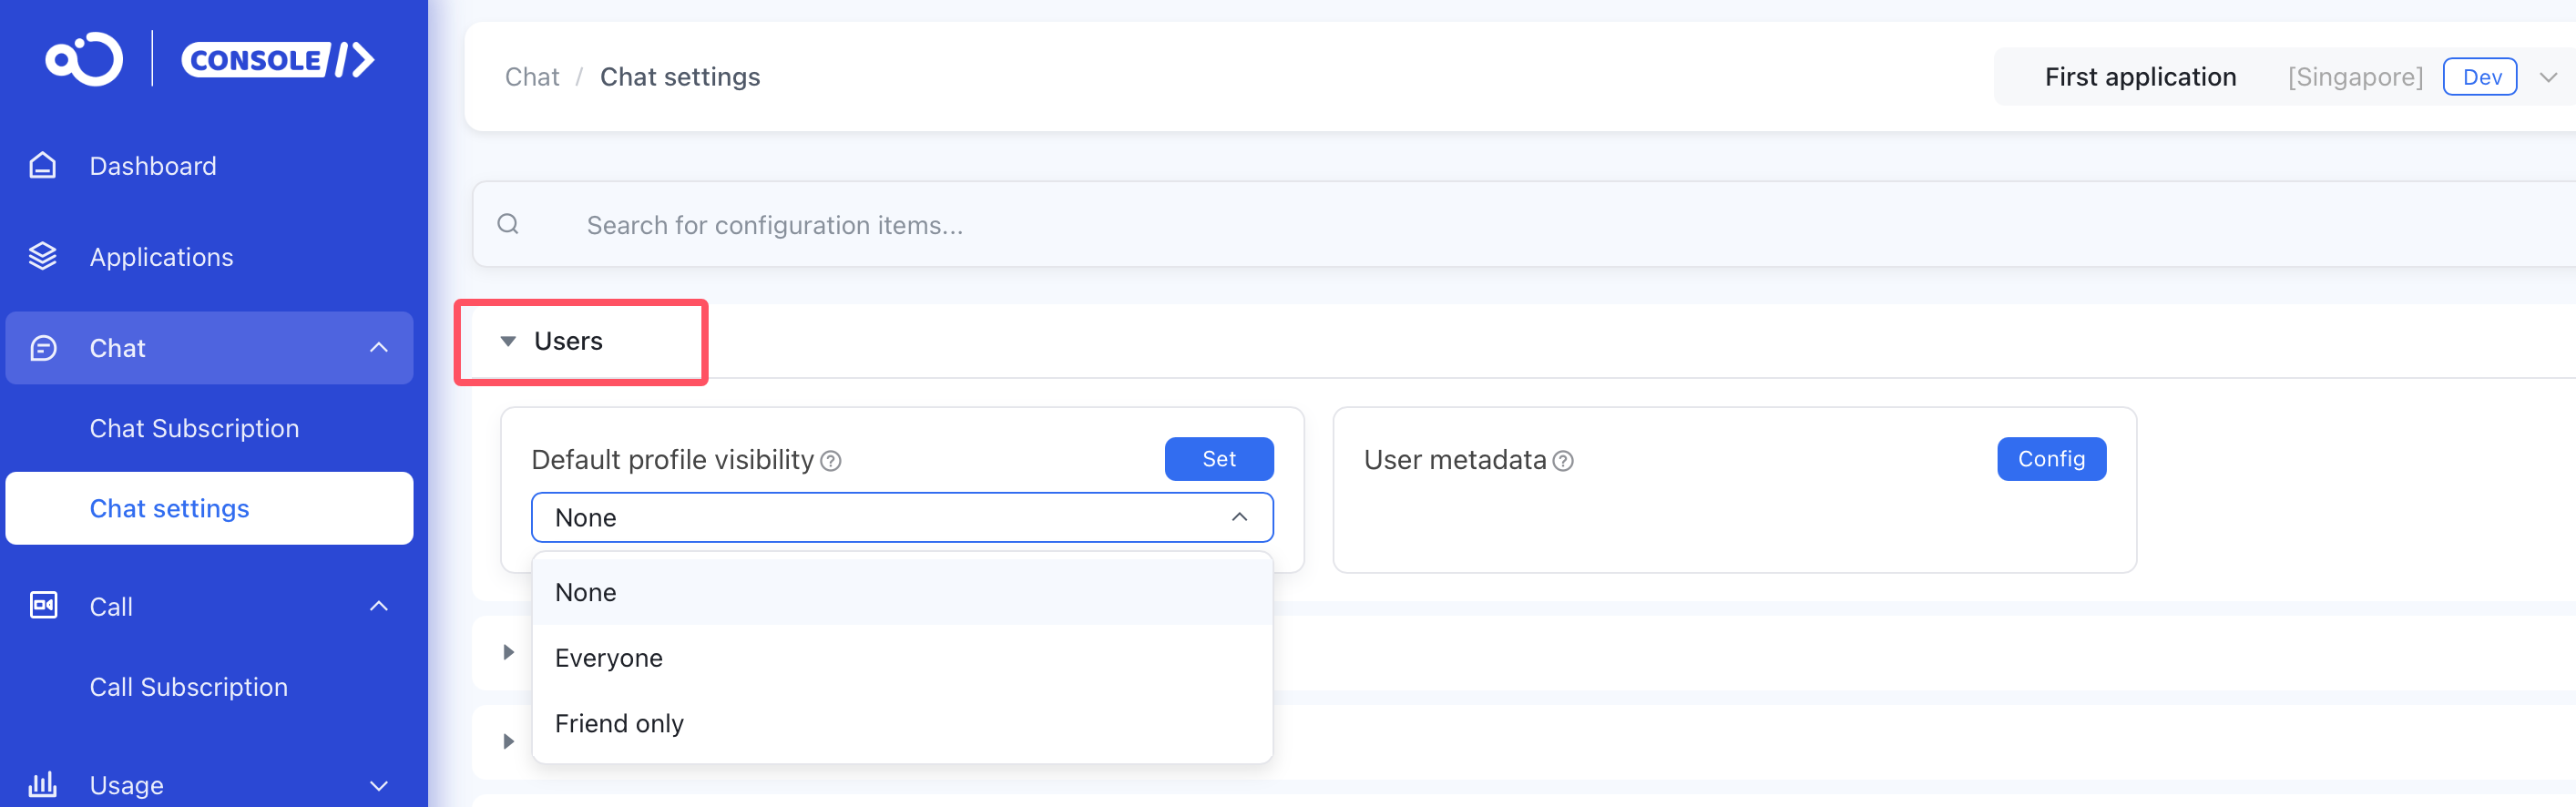
Task: Open Chat Subscription in sidebar
Action: tap(194, 428)
